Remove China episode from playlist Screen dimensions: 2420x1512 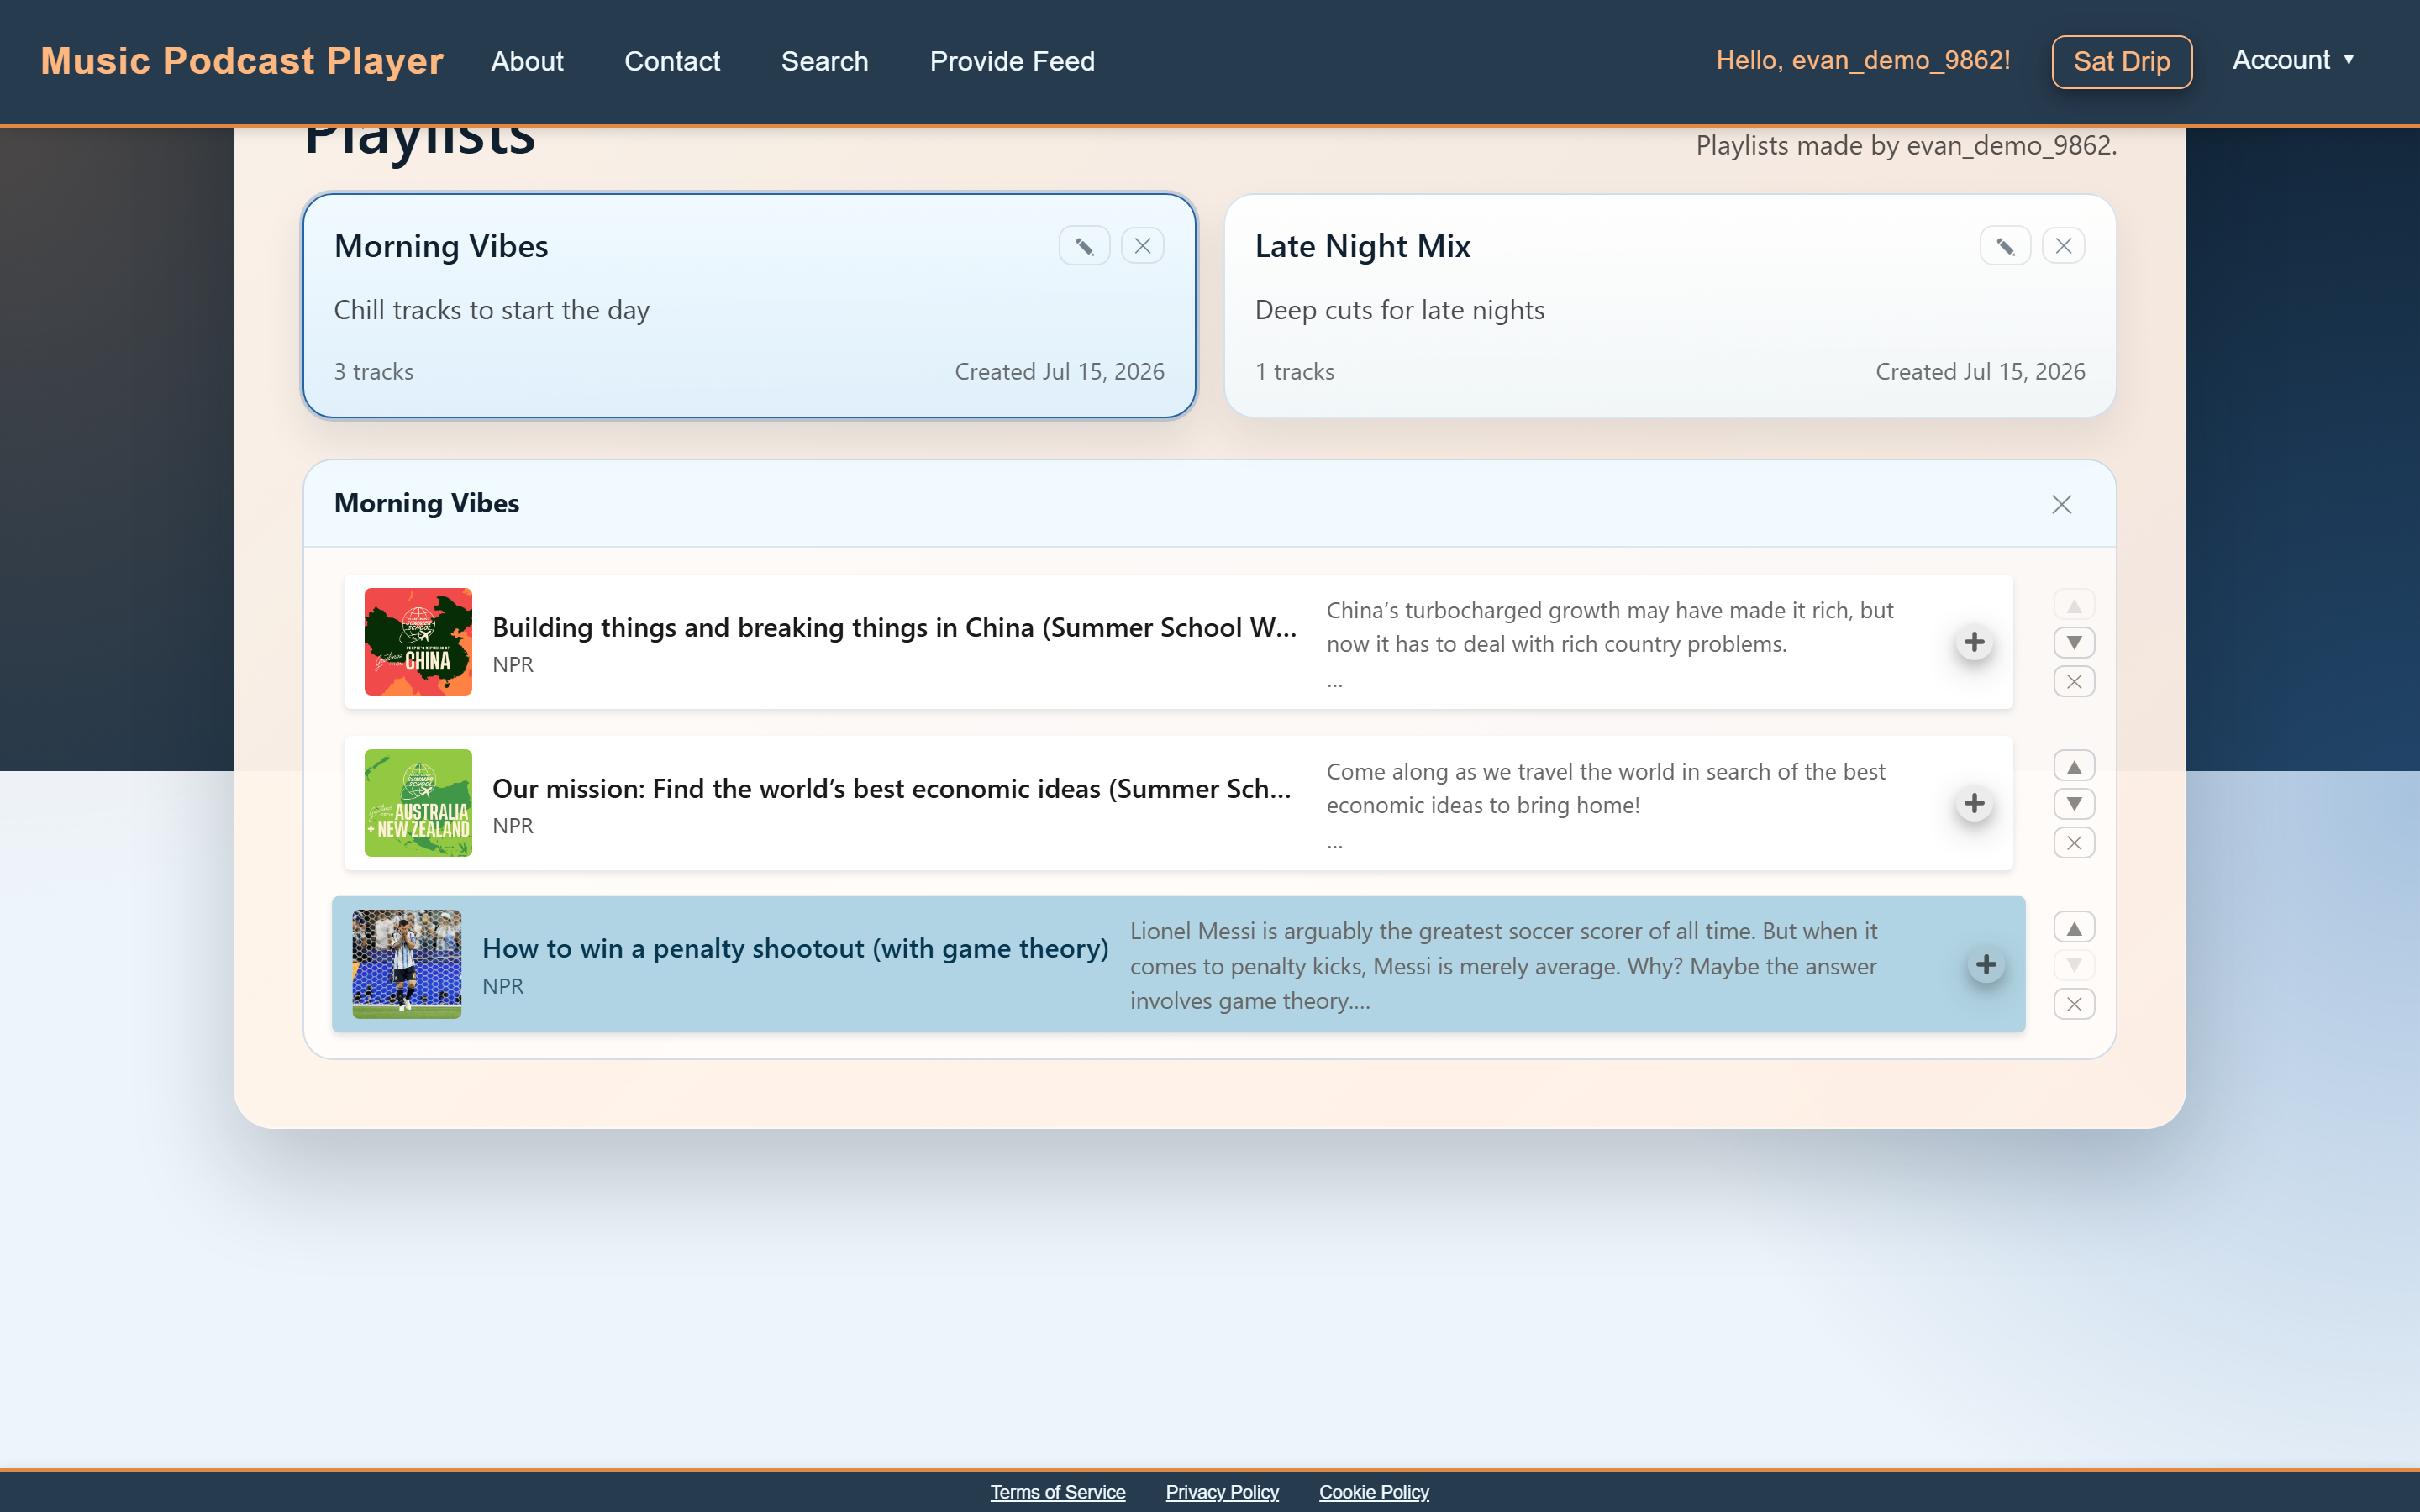click(2074, 682)
